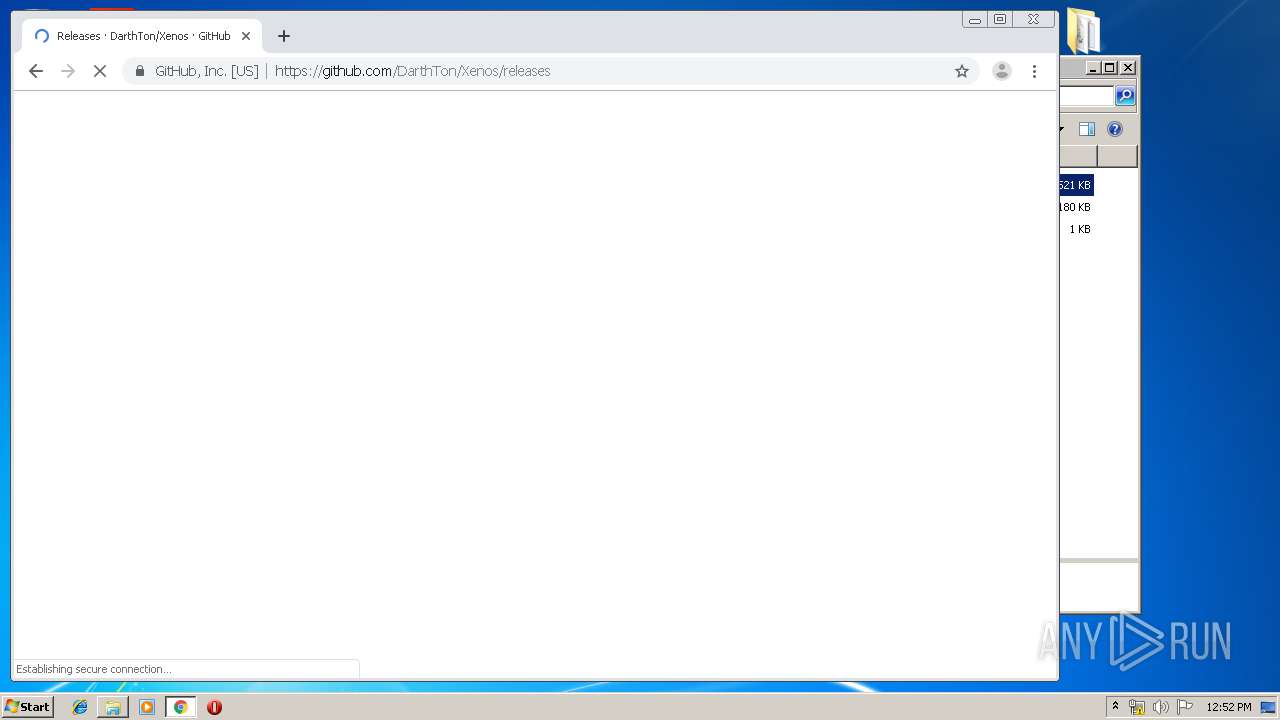Select the 180 KB file row in Explorer
Image resolution: width=1280 pixels, height=720 pixels.
(1076, 207)
